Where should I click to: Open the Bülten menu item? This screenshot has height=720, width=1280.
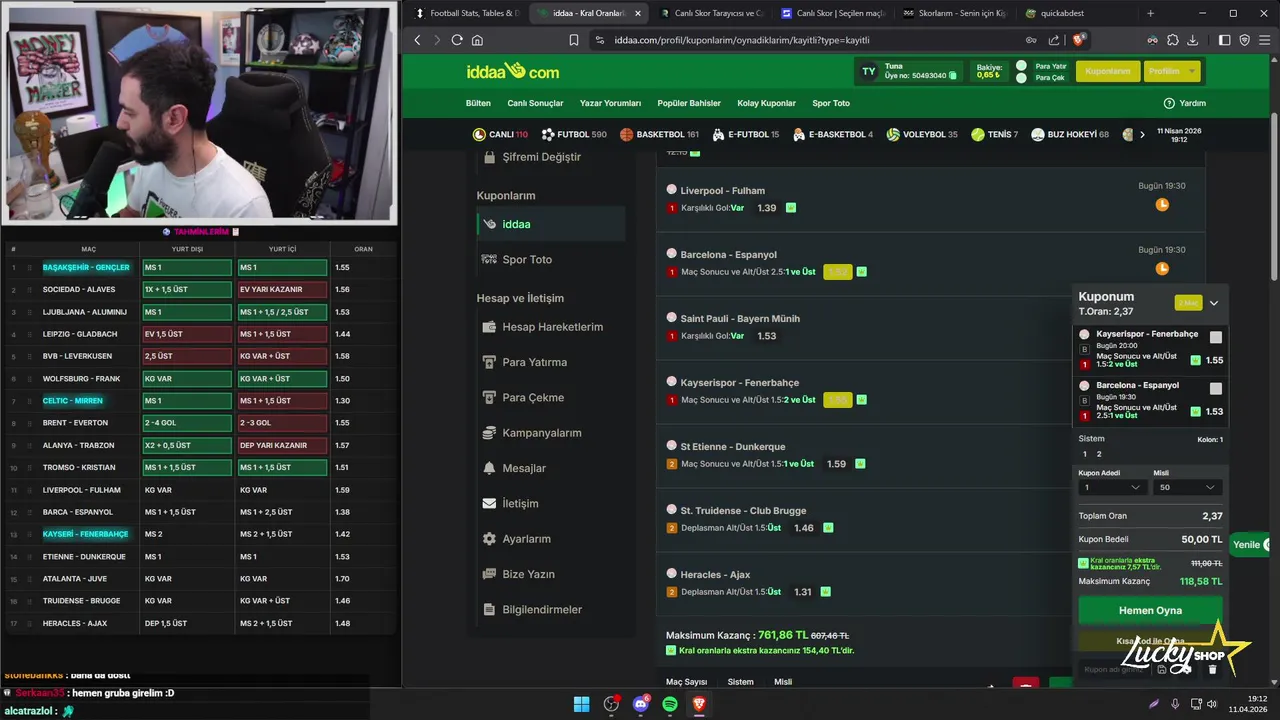pyautogui.click(x=478, y=103)
